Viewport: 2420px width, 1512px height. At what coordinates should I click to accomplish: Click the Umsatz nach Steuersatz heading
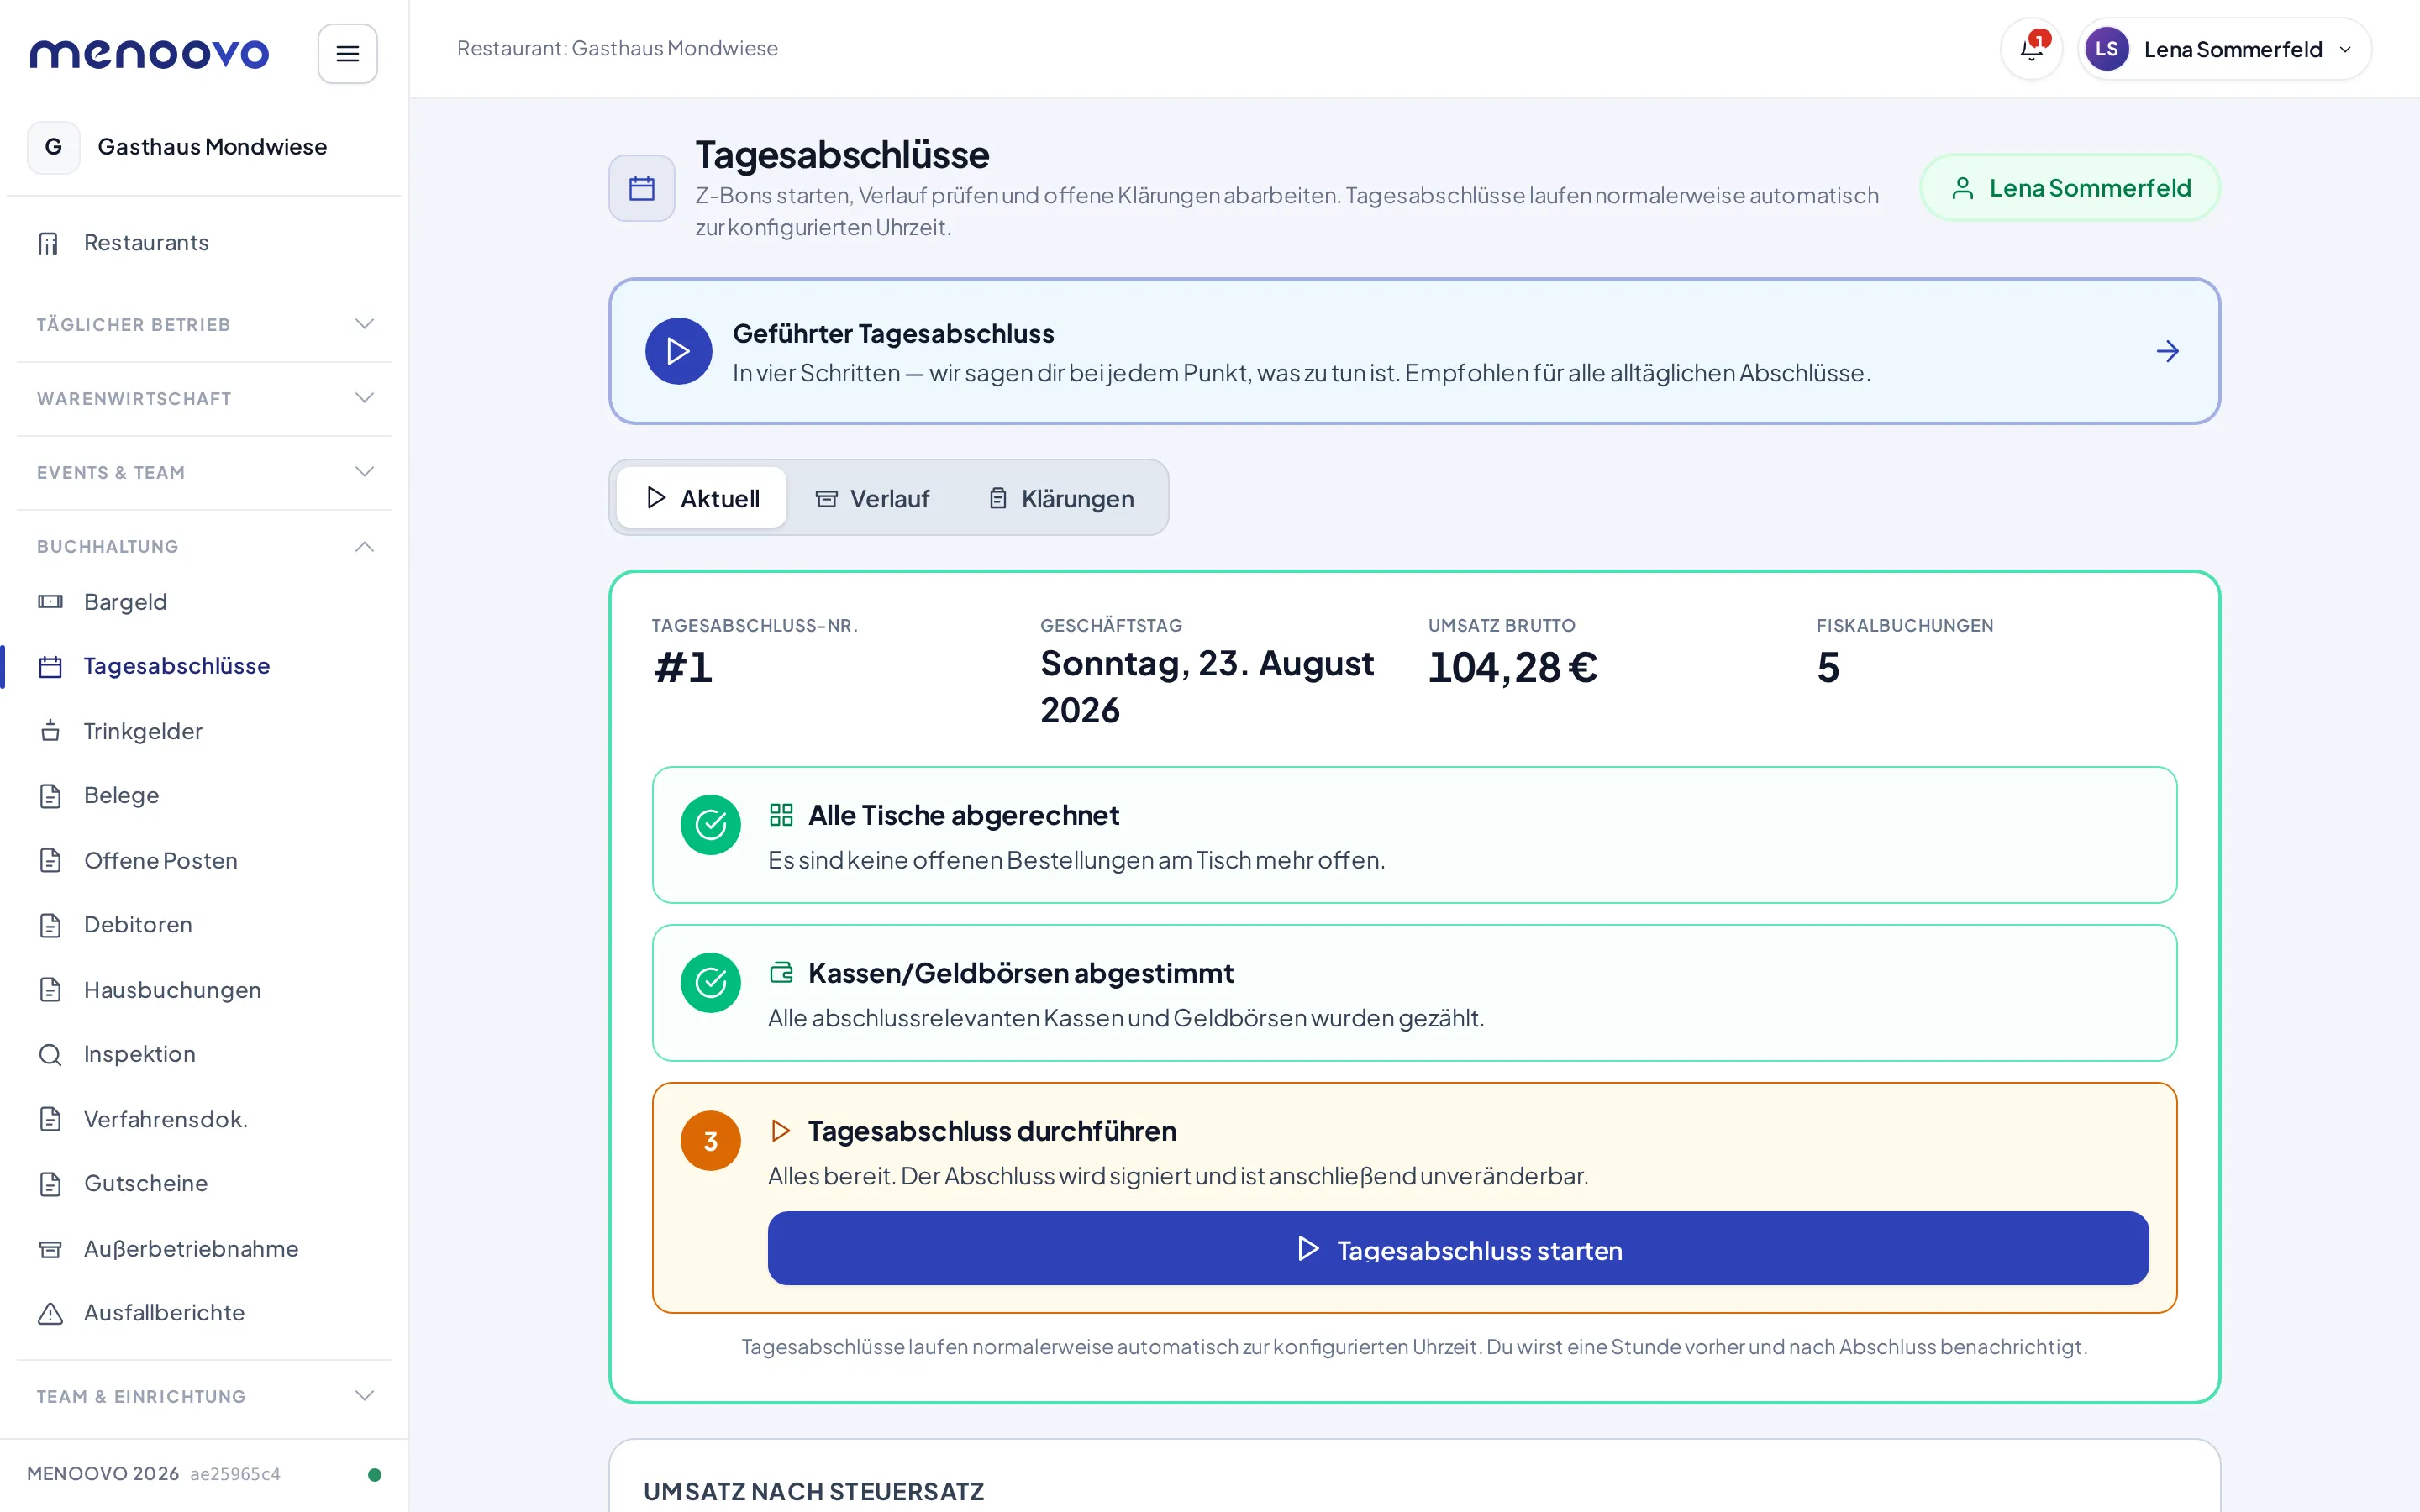[814, 1491]
